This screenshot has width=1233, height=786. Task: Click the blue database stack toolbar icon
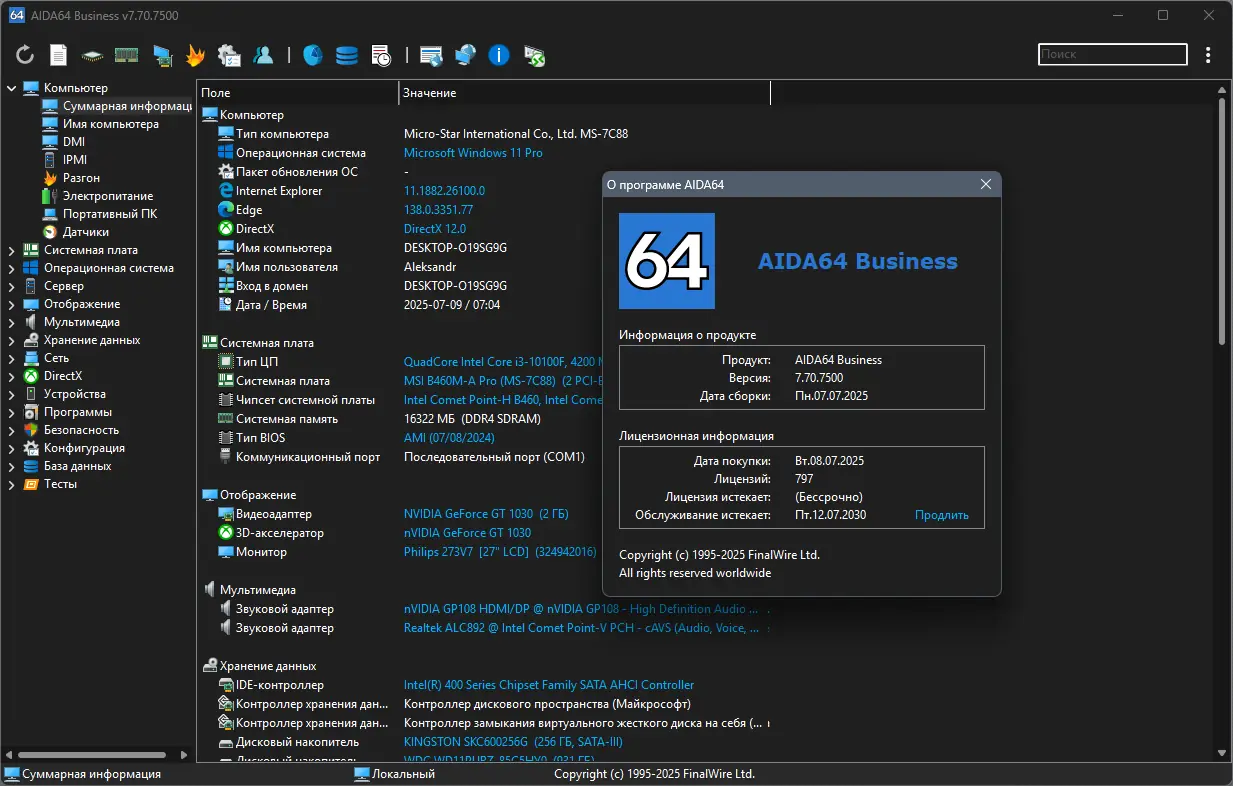(x=346, y=55)
